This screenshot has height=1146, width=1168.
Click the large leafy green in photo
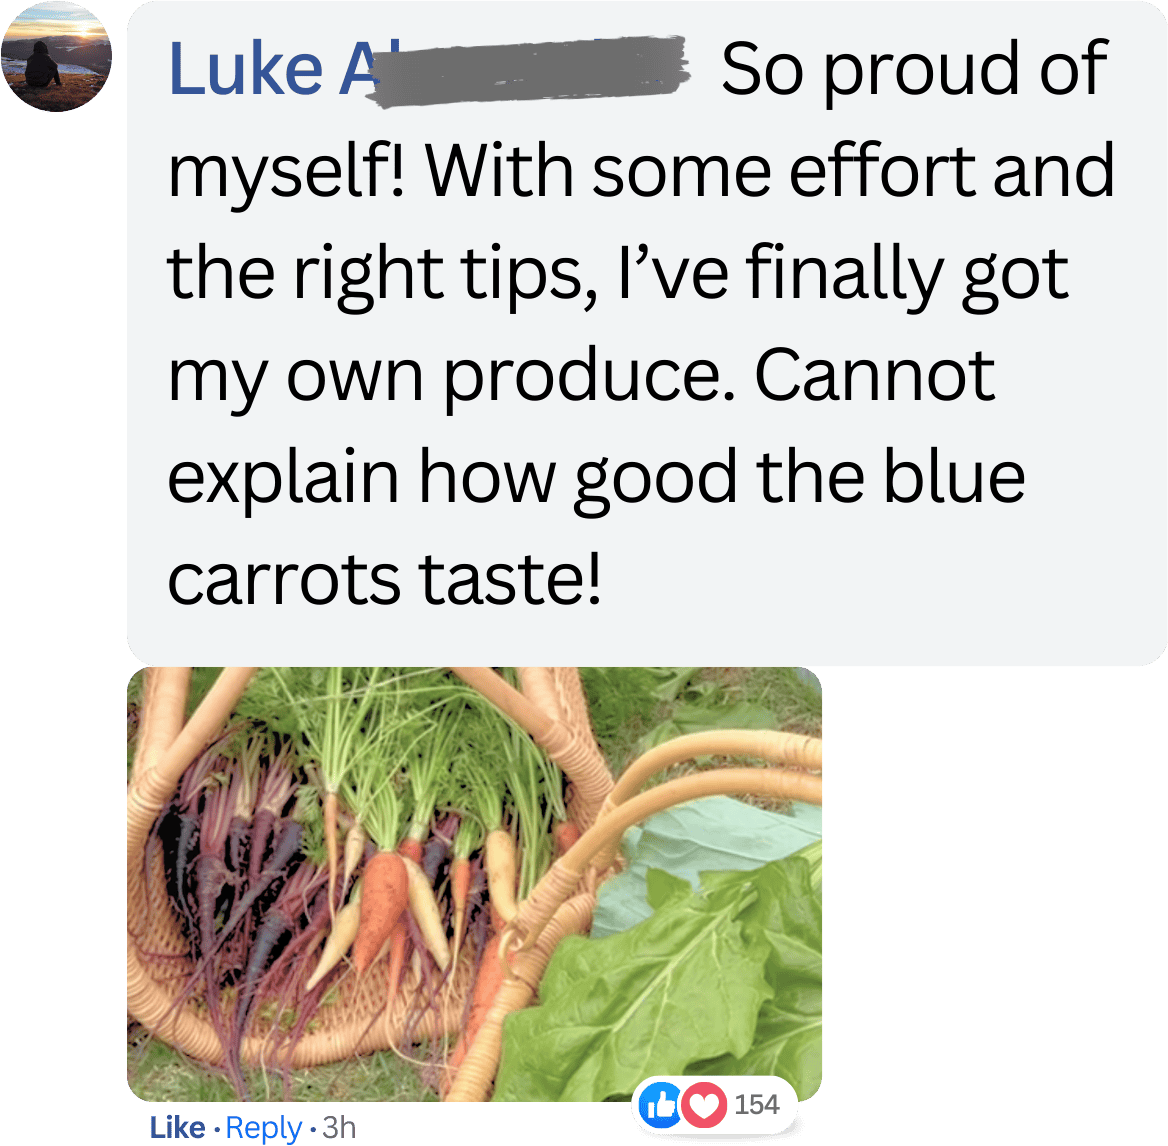[x=670, y=984]
